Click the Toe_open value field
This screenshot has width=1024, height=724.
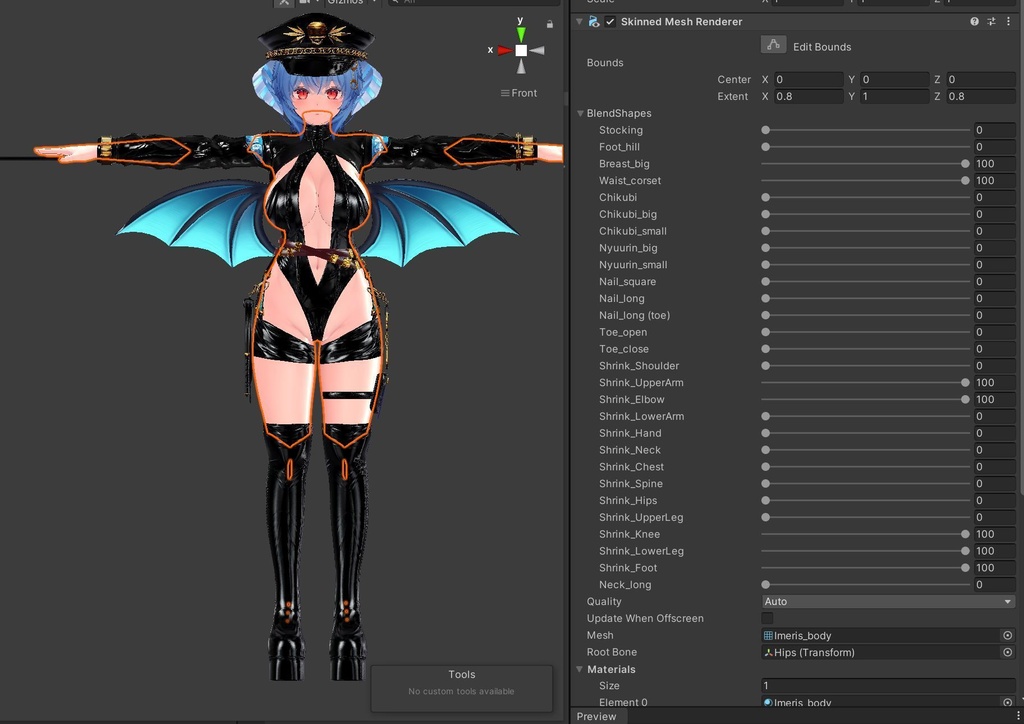[995, 332]
